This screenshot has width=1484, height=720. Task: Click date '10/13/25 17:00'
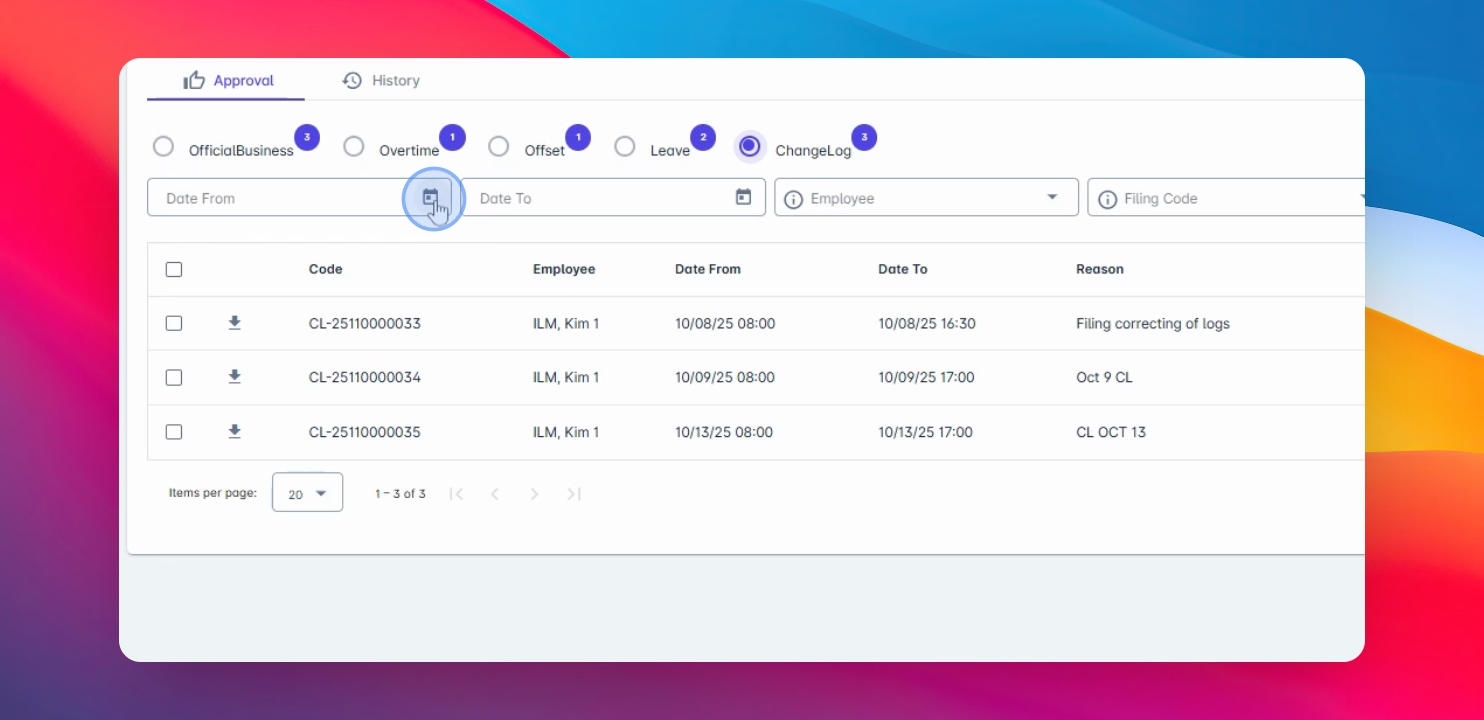tap(925, 432)
